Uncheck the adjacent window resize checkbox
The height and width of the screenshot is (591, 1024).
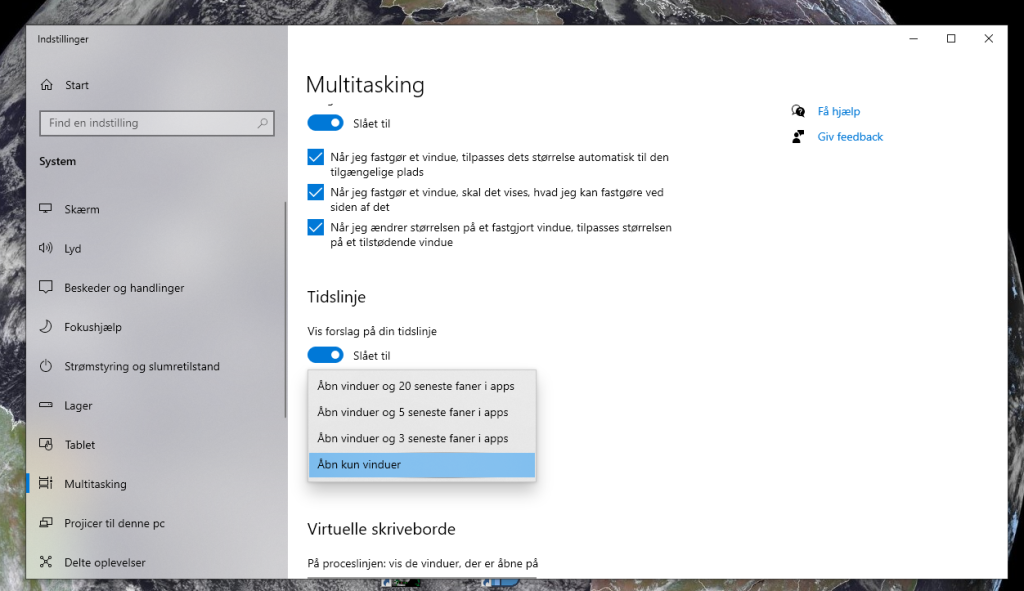point(315,227)
